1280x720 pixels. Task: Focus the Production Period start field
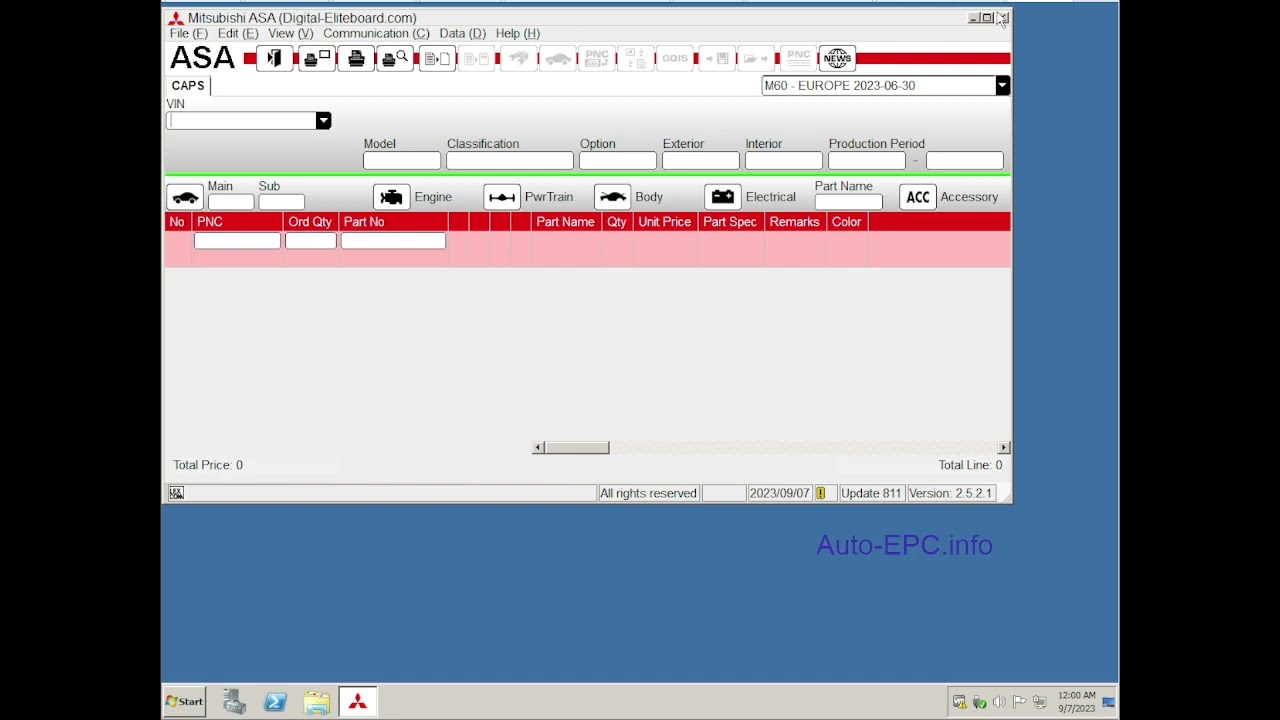pyautogui.click(x=867, y=161)
